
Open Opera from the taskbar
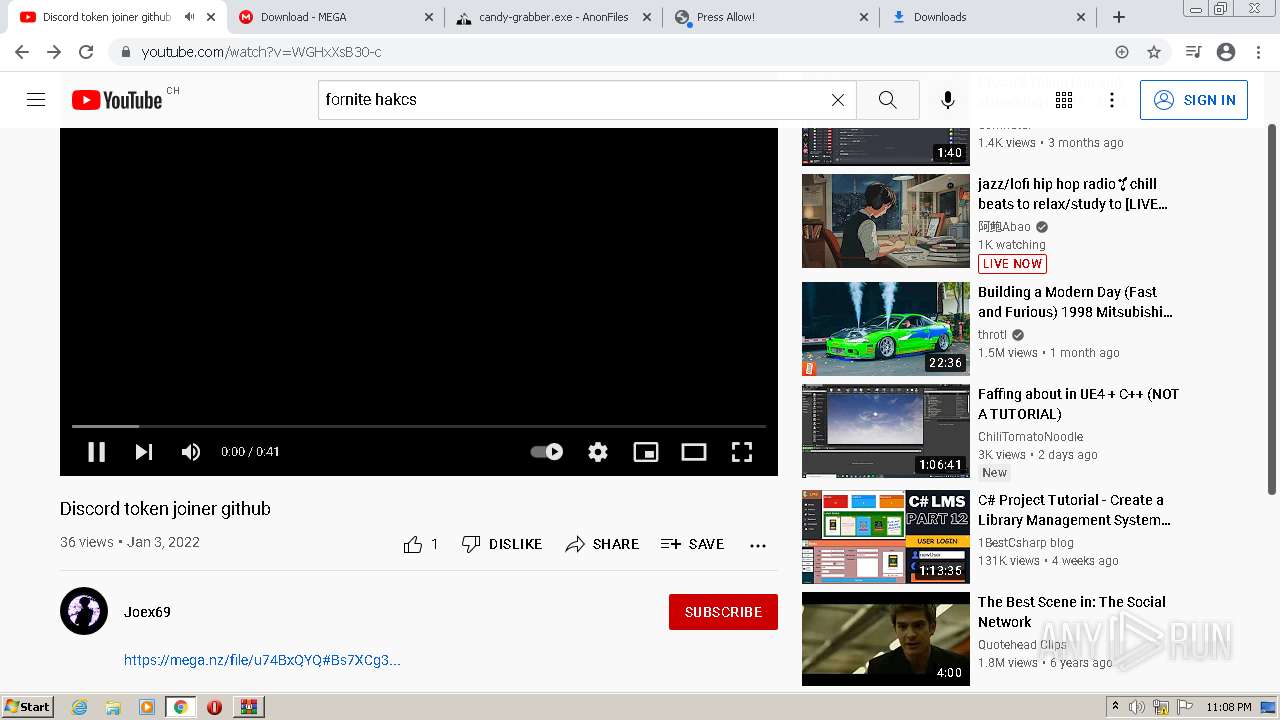(214, 707)
